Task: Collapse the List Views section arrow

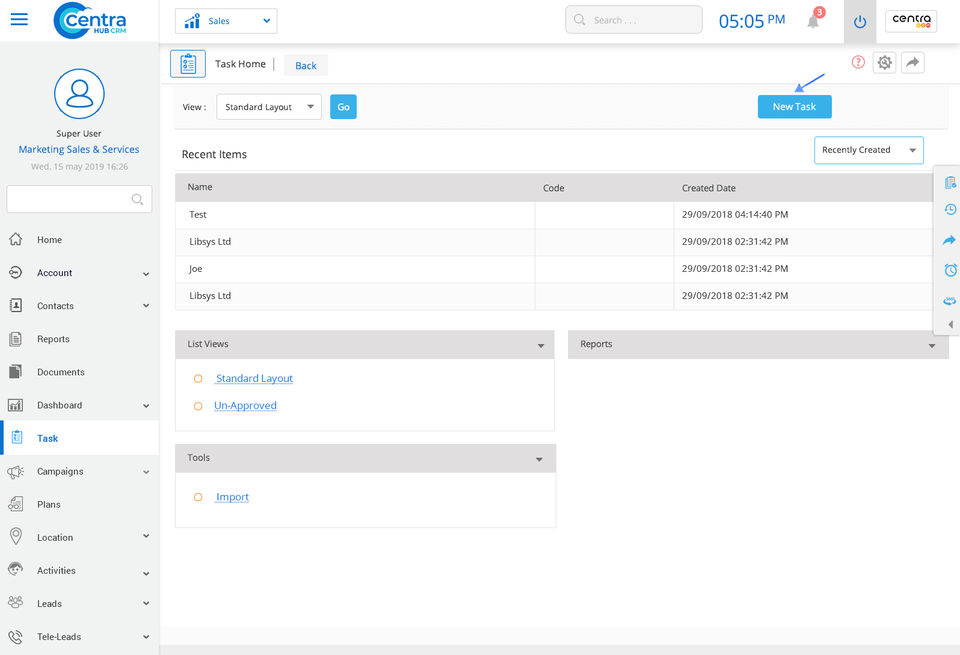Action: coord(541,346)
